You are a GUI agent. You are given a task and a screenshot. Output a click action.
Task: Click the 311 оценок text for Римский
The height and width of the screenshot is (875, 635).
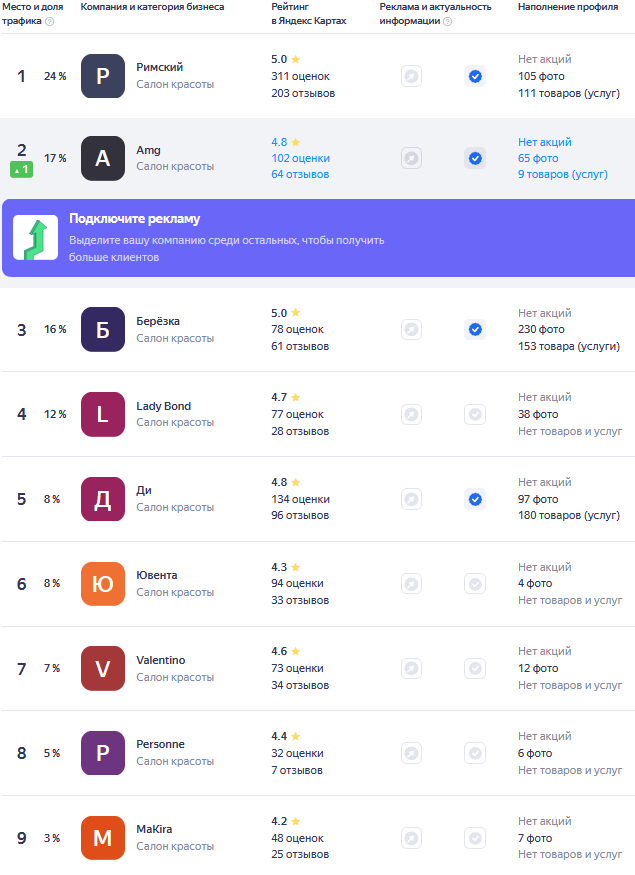click(301, 76)
